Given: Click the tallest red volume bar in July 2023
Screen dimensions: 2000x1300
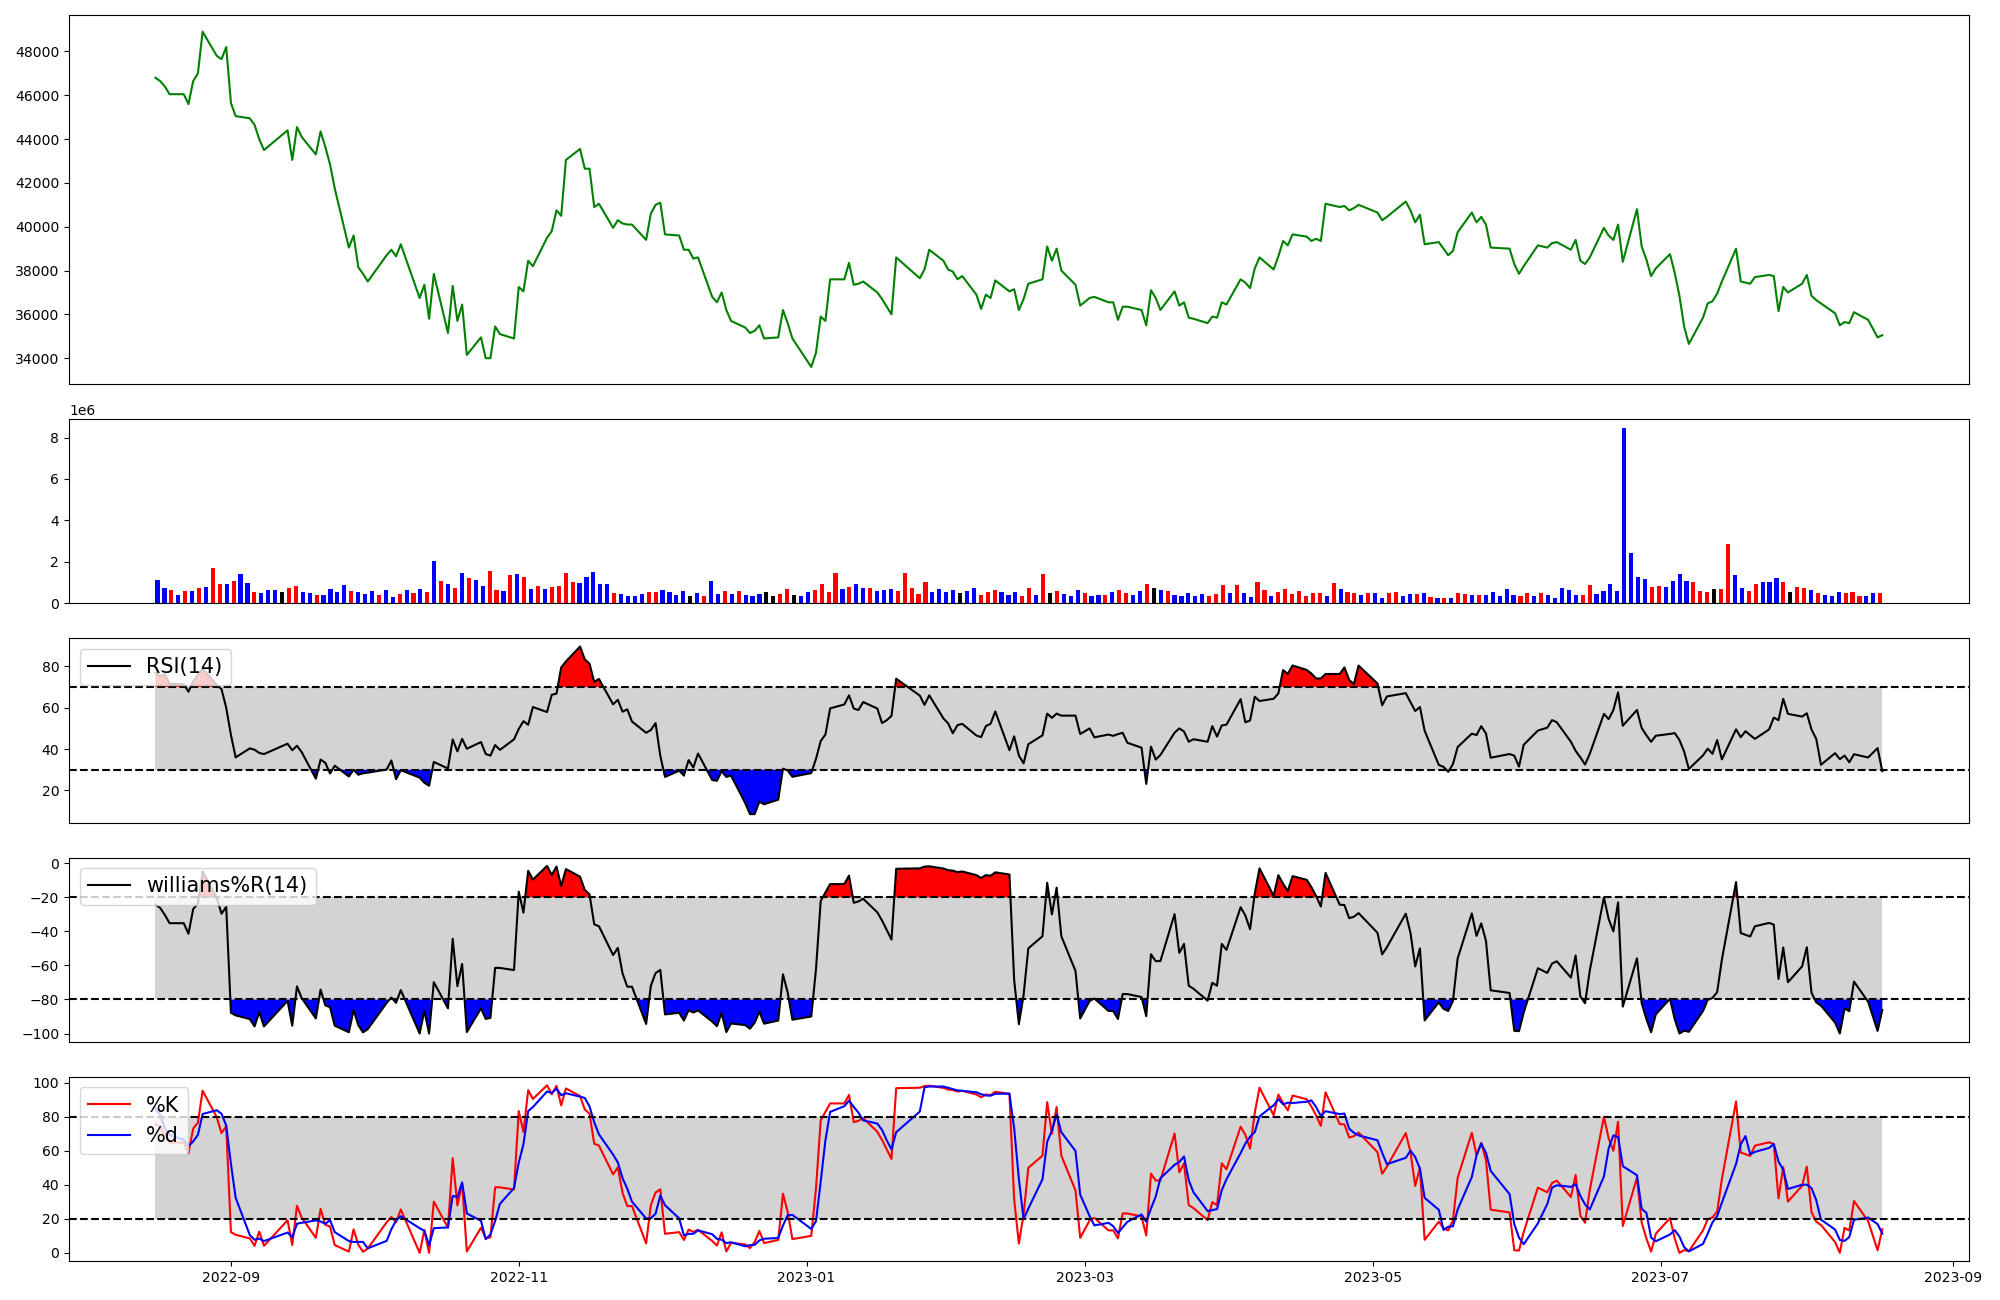Looking at the screenshot, I should click(1727, 573).
